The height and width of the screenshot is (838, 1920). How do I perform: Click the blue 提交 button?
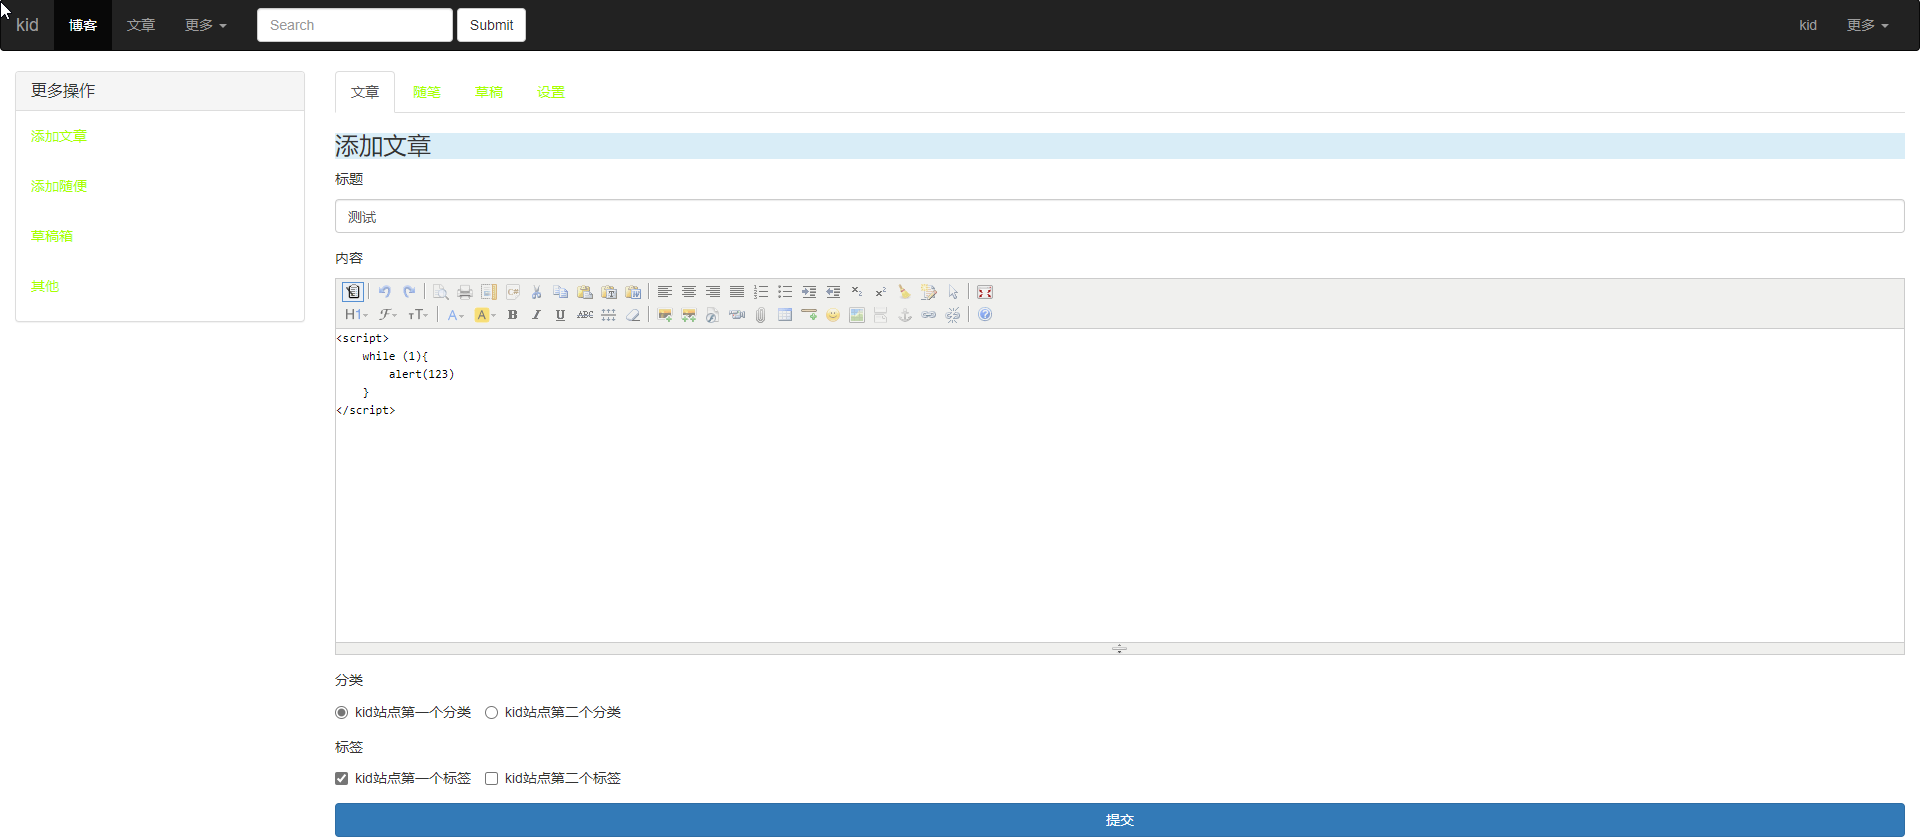pos(1119,820)
